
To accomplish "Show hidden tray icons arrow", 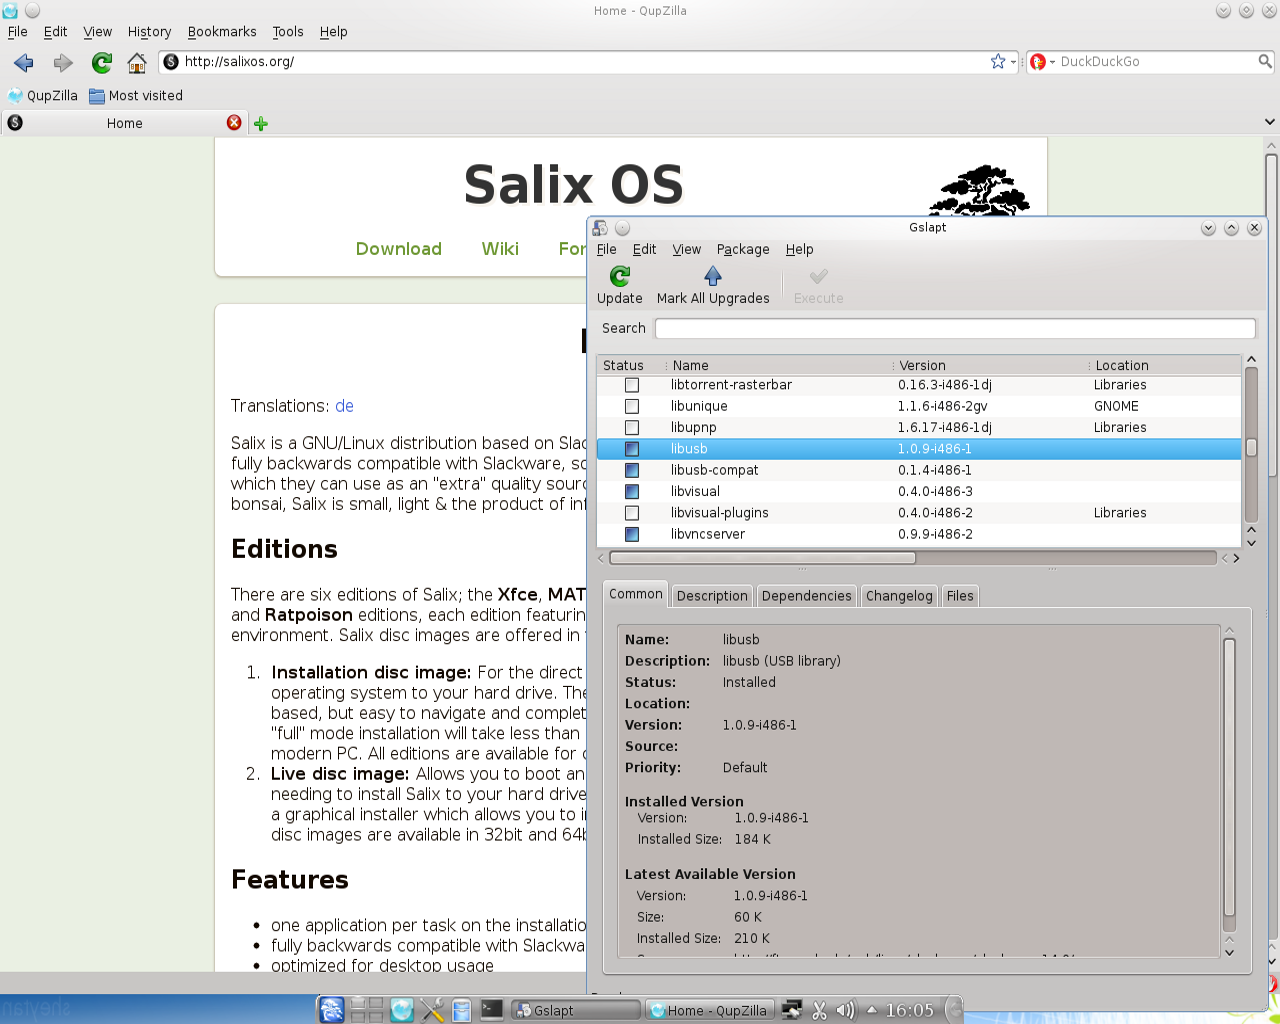I will point(872,1010).
